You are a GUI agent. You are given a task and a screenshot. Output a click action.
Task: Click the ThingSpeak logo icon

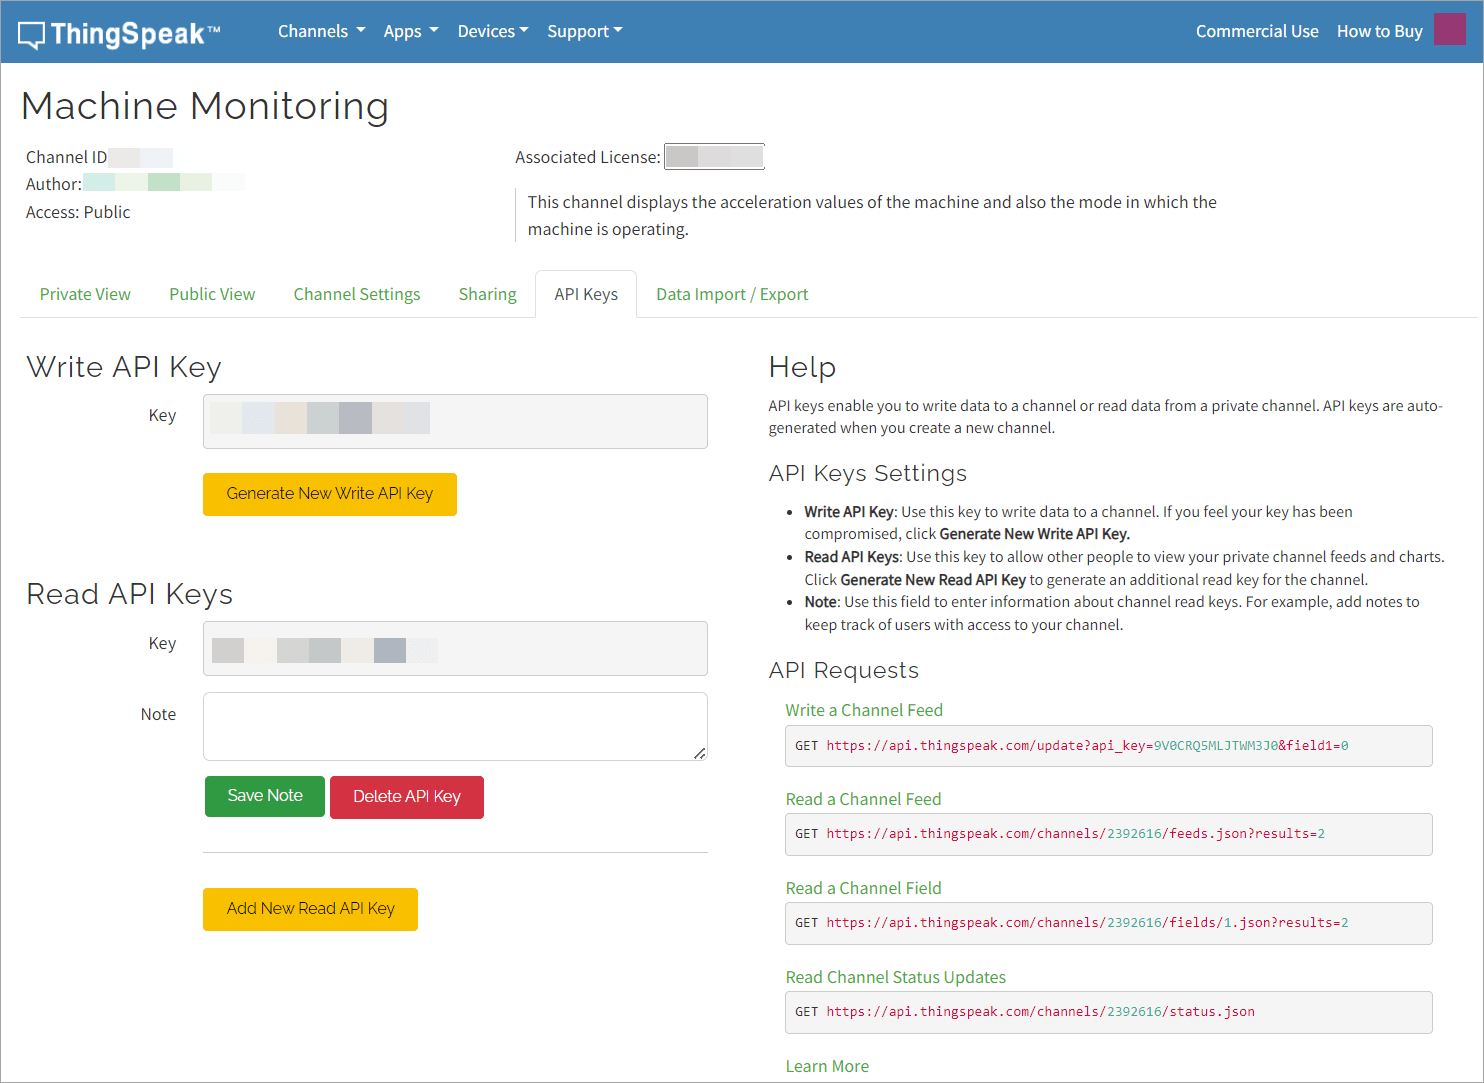(x=31, y=31)
